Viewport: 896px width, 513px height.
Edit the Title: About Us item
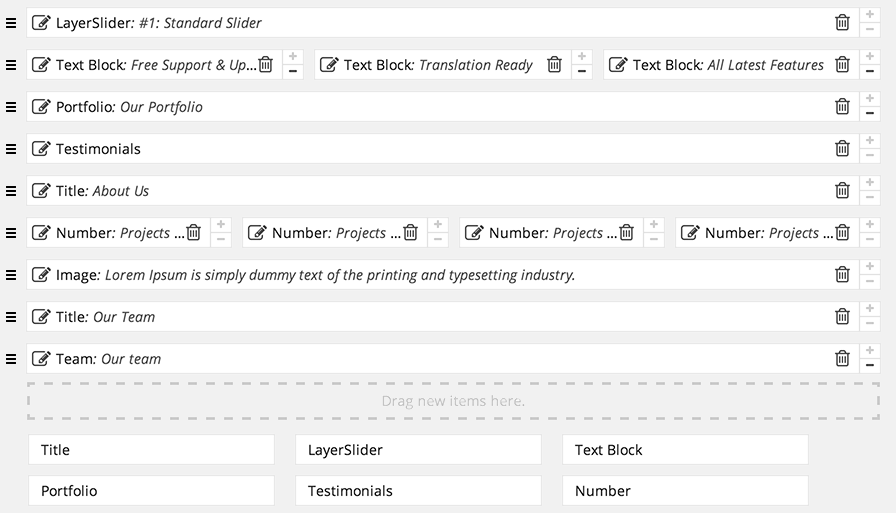[41, 191]
